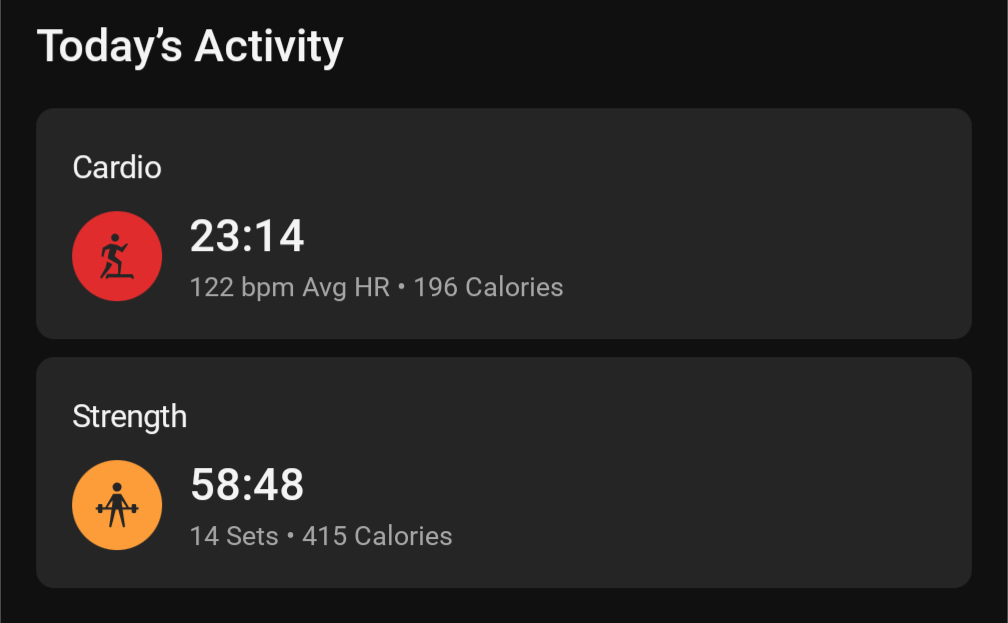This screenshot has height=623, width=1008.
Task: Click the bullet separator in strength stats
Action: (x=291, y=536)
